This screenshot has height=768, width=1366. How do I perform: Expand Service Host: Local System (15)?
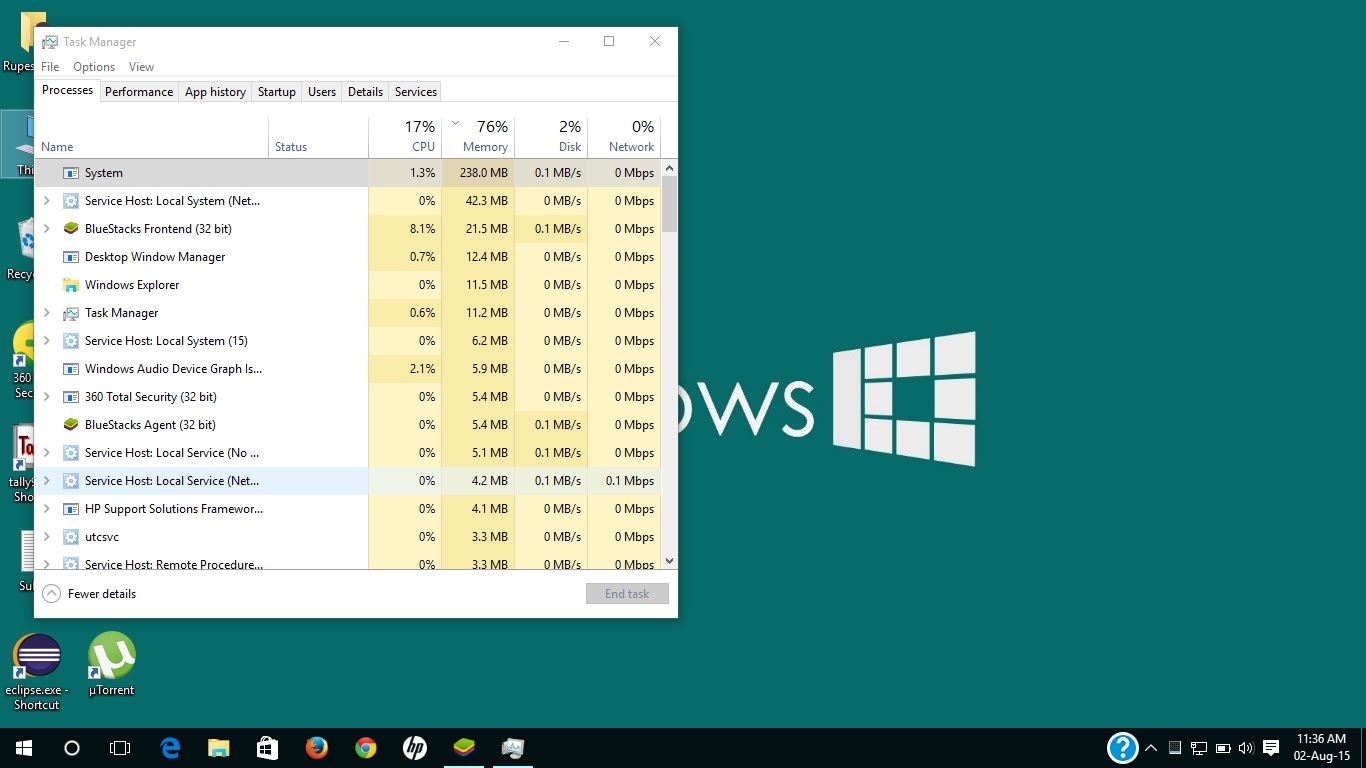(x=46, y=341)
